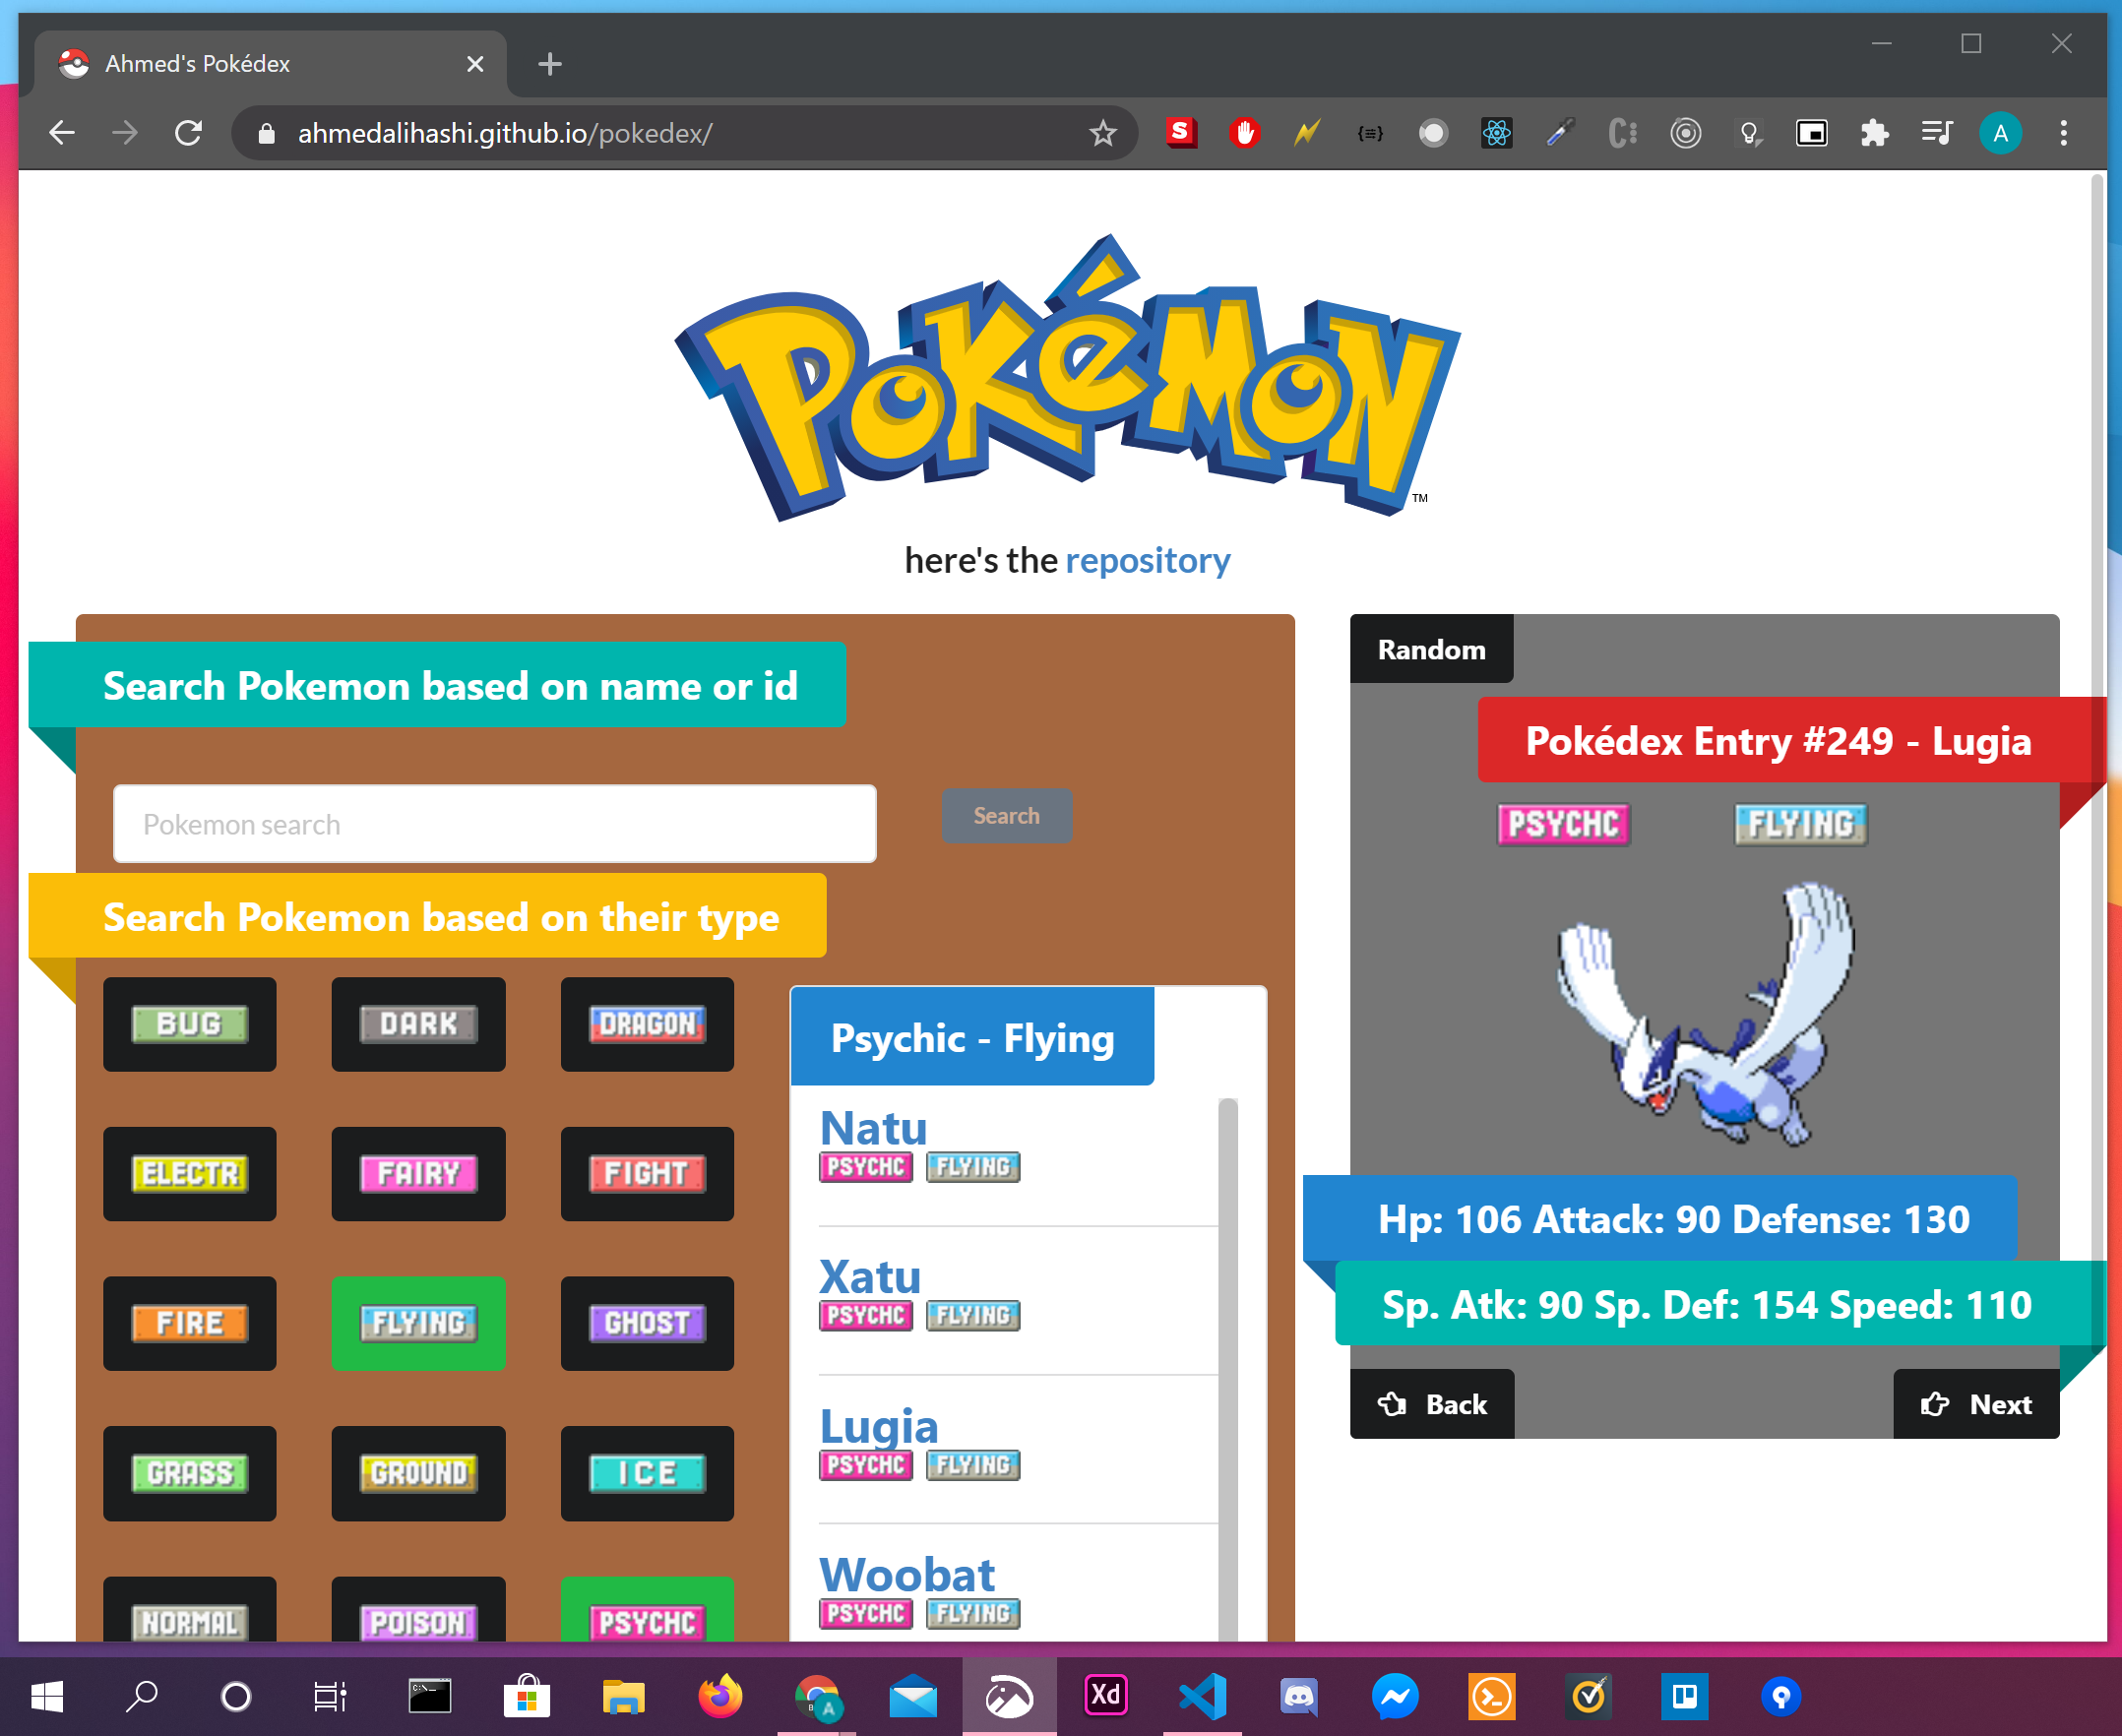Open the Chrome three-dot menu
2122x1736 pixels.
[2063, 133]
